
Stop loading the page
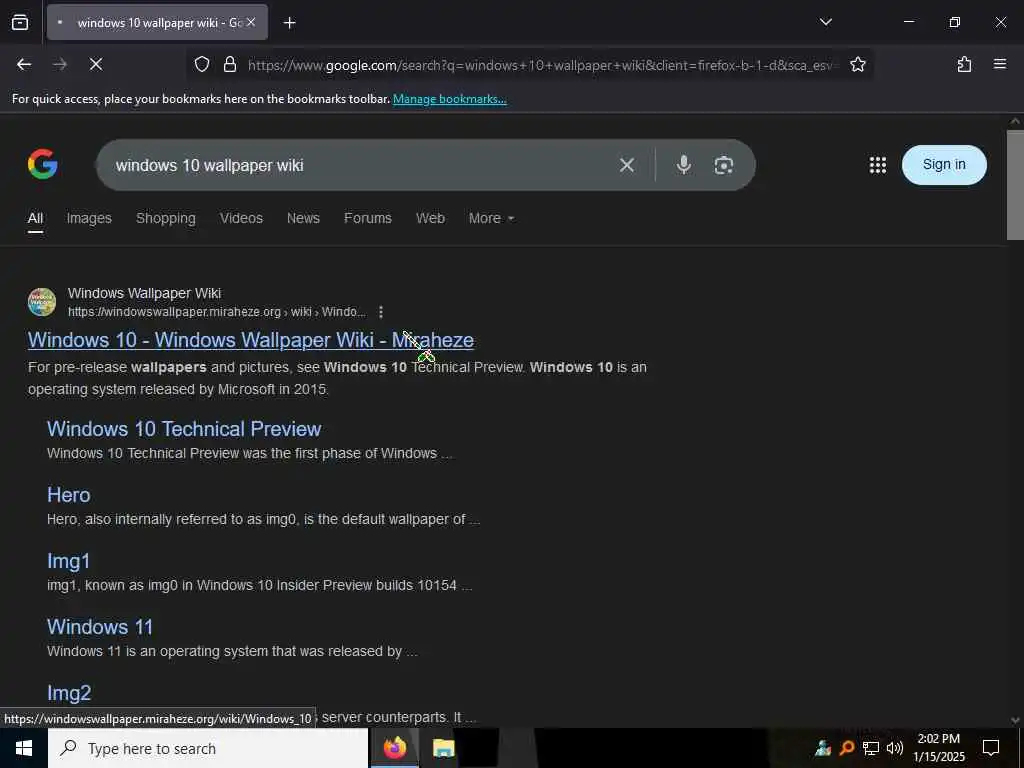(95, 65)
